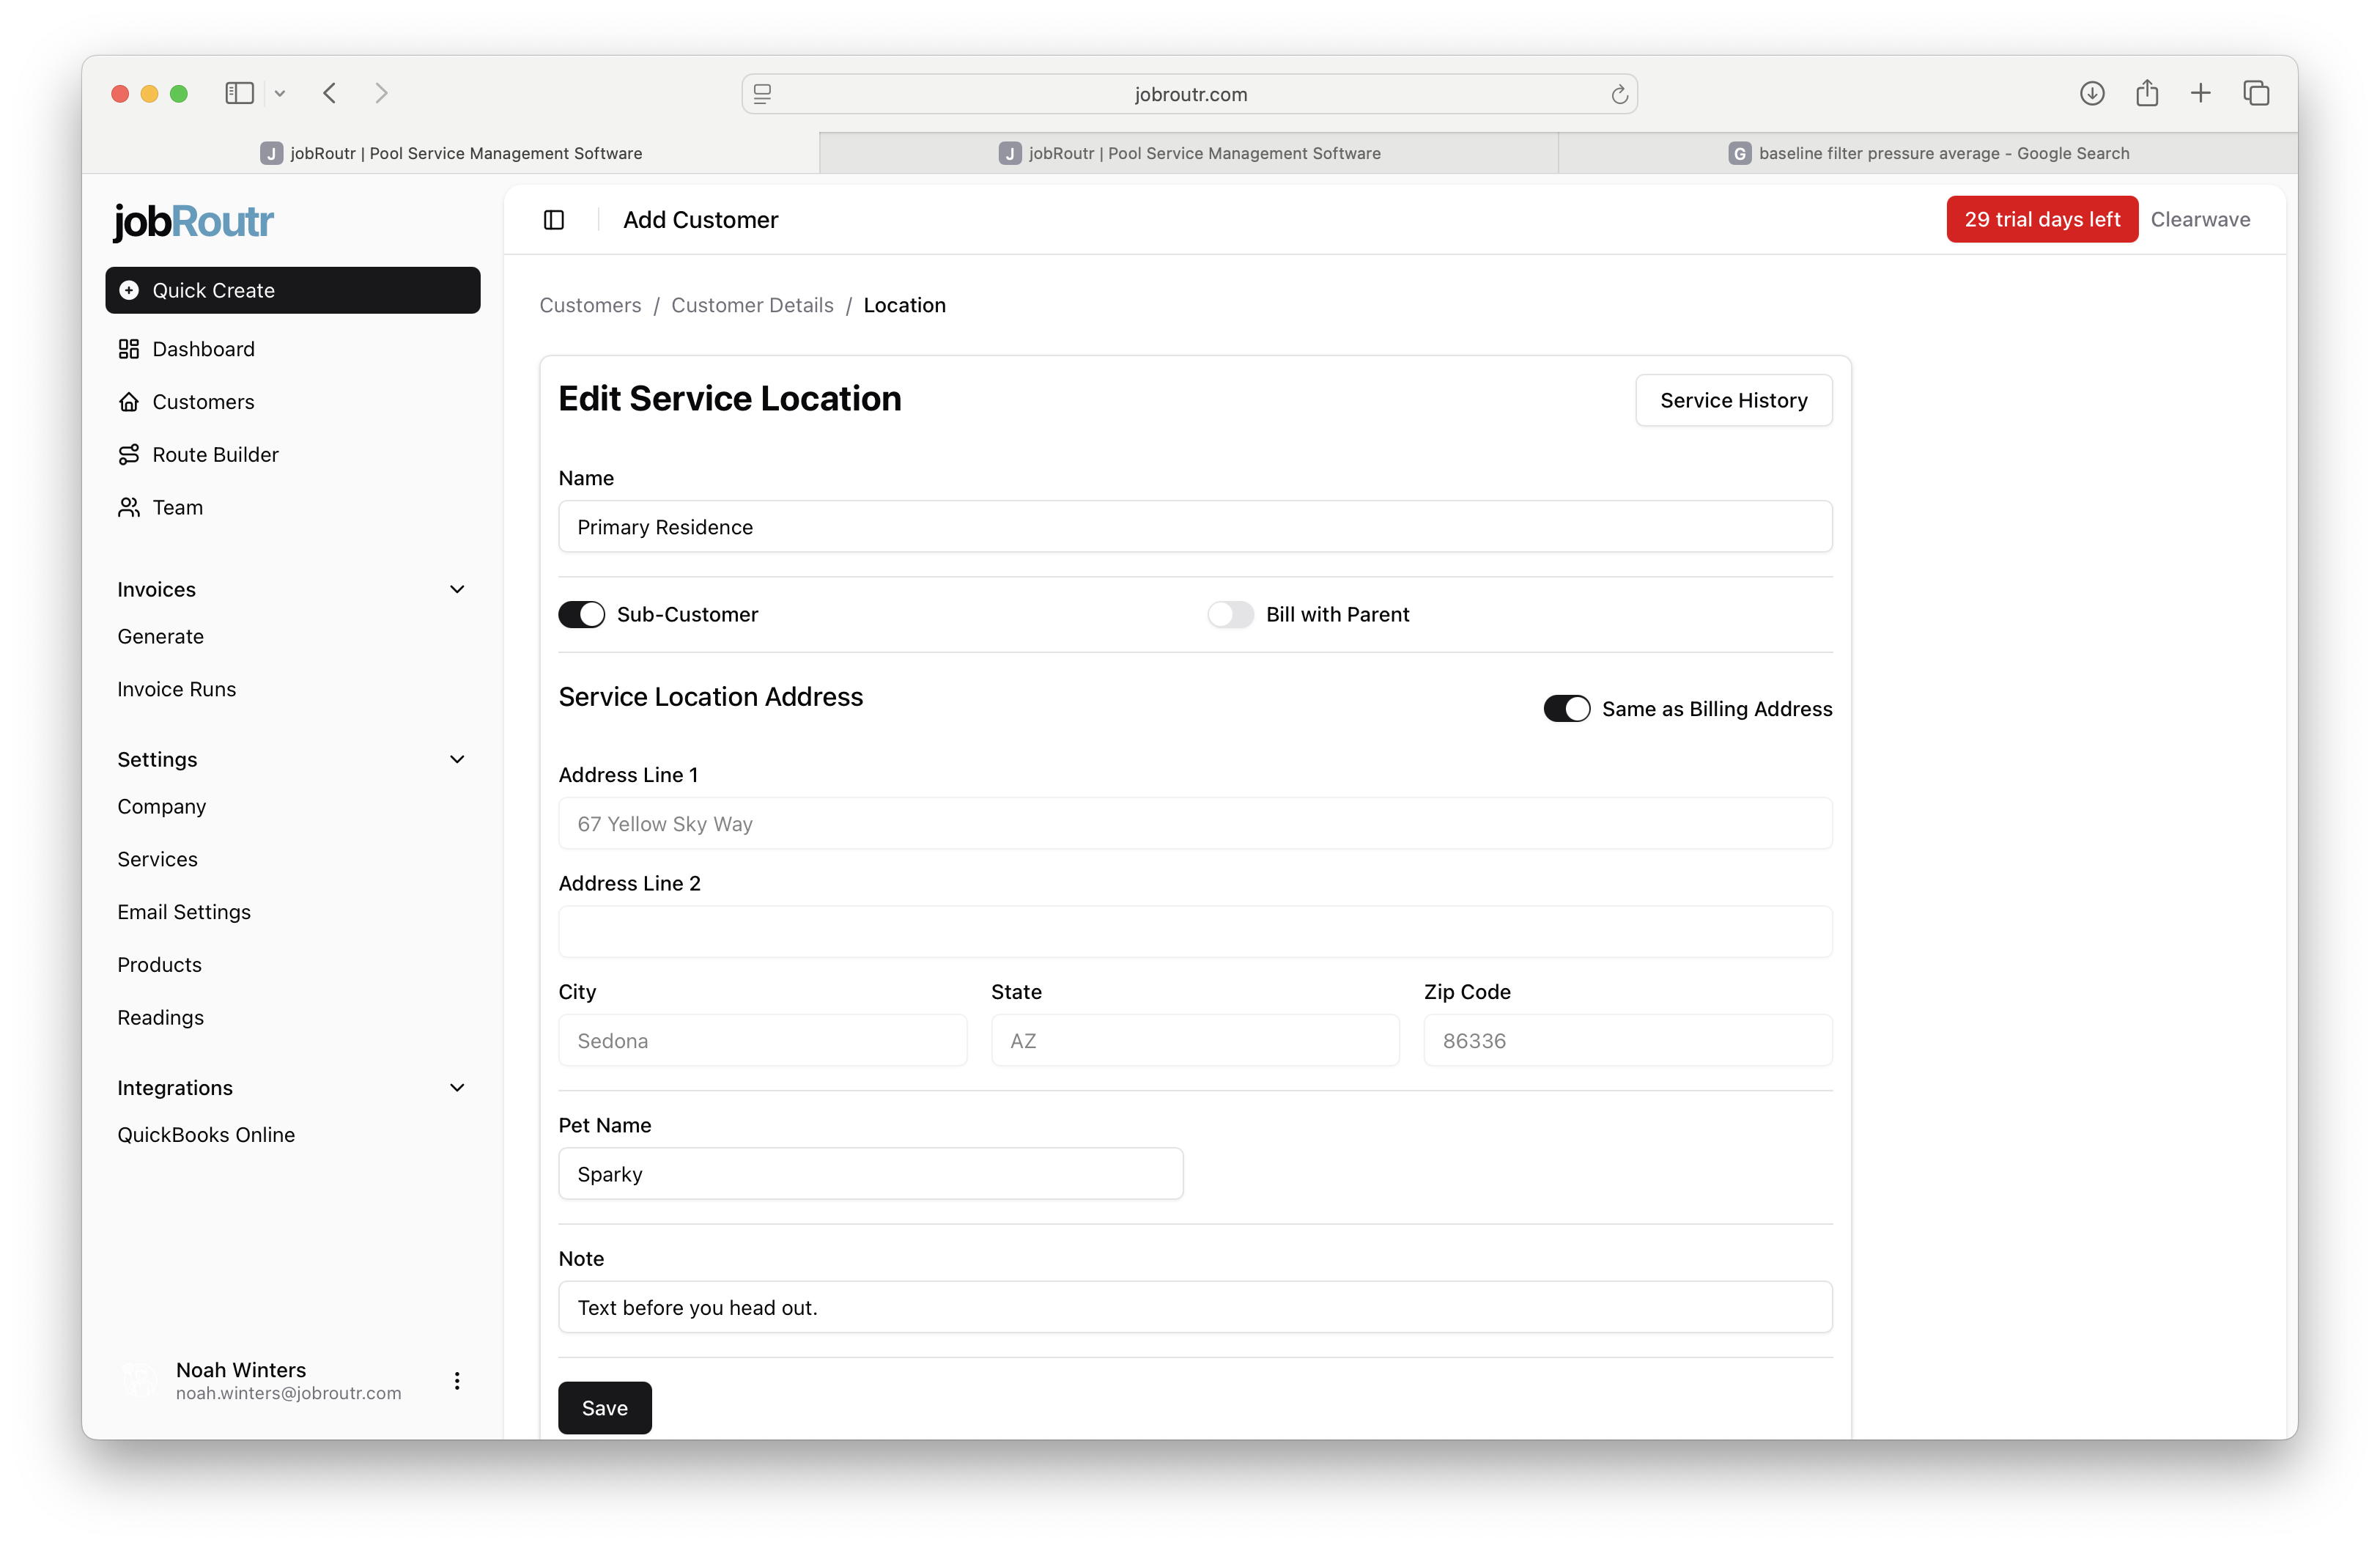This screenshot has height=1548, width=2380.
Task: Turn off Same as Billing Address
Action: [x=1566, y=708]
